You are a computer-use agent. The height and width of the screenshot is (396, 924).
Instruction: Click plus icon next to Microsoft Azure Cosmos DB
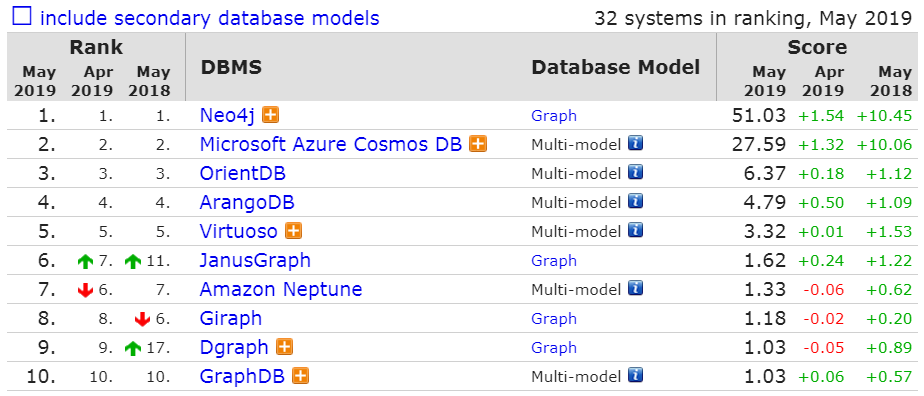[x=478, y=144]
